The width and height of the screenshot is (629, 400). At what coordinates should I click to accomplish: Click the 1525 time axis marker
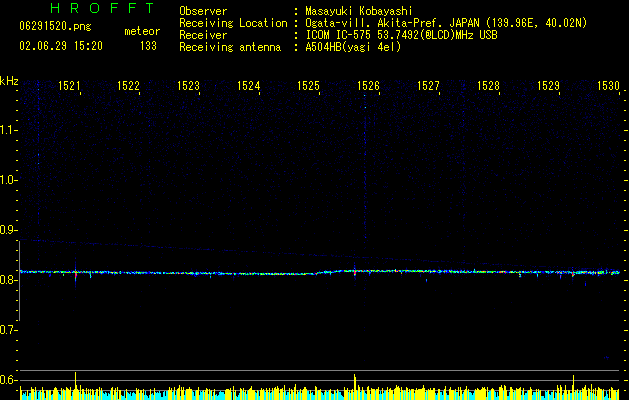(308, 86)
